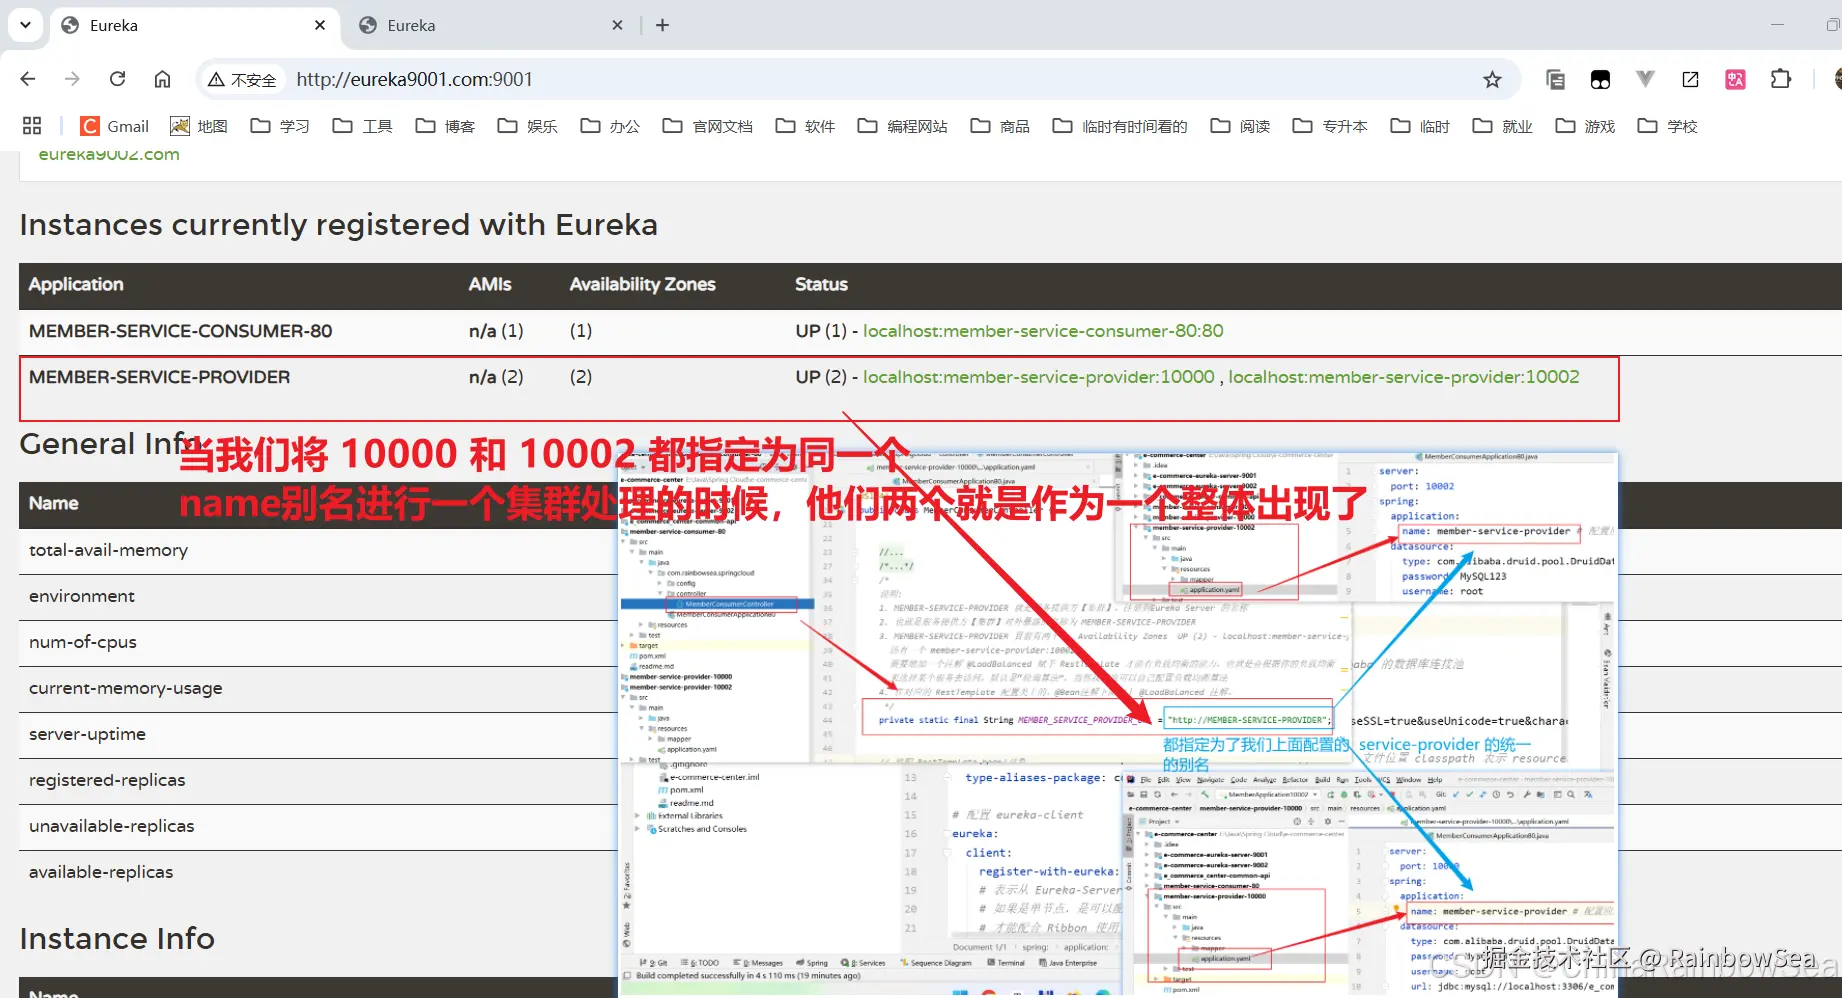Click the V-shaped extension icon
1842x998 pixels.
coord(1645,79)
